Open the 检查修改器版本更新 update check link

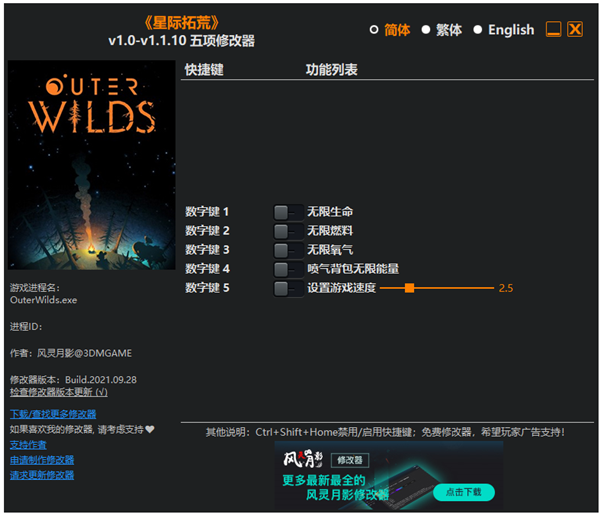(x=58, y=392)
